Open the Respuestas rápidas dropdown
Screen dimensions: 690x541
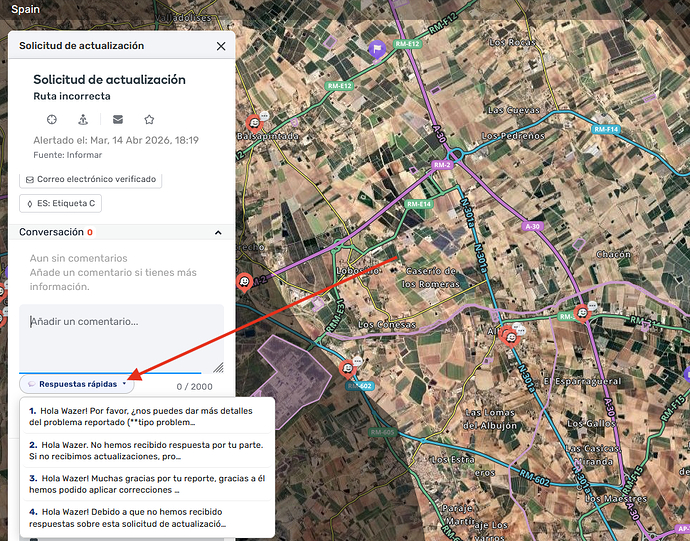coord(77,384)
